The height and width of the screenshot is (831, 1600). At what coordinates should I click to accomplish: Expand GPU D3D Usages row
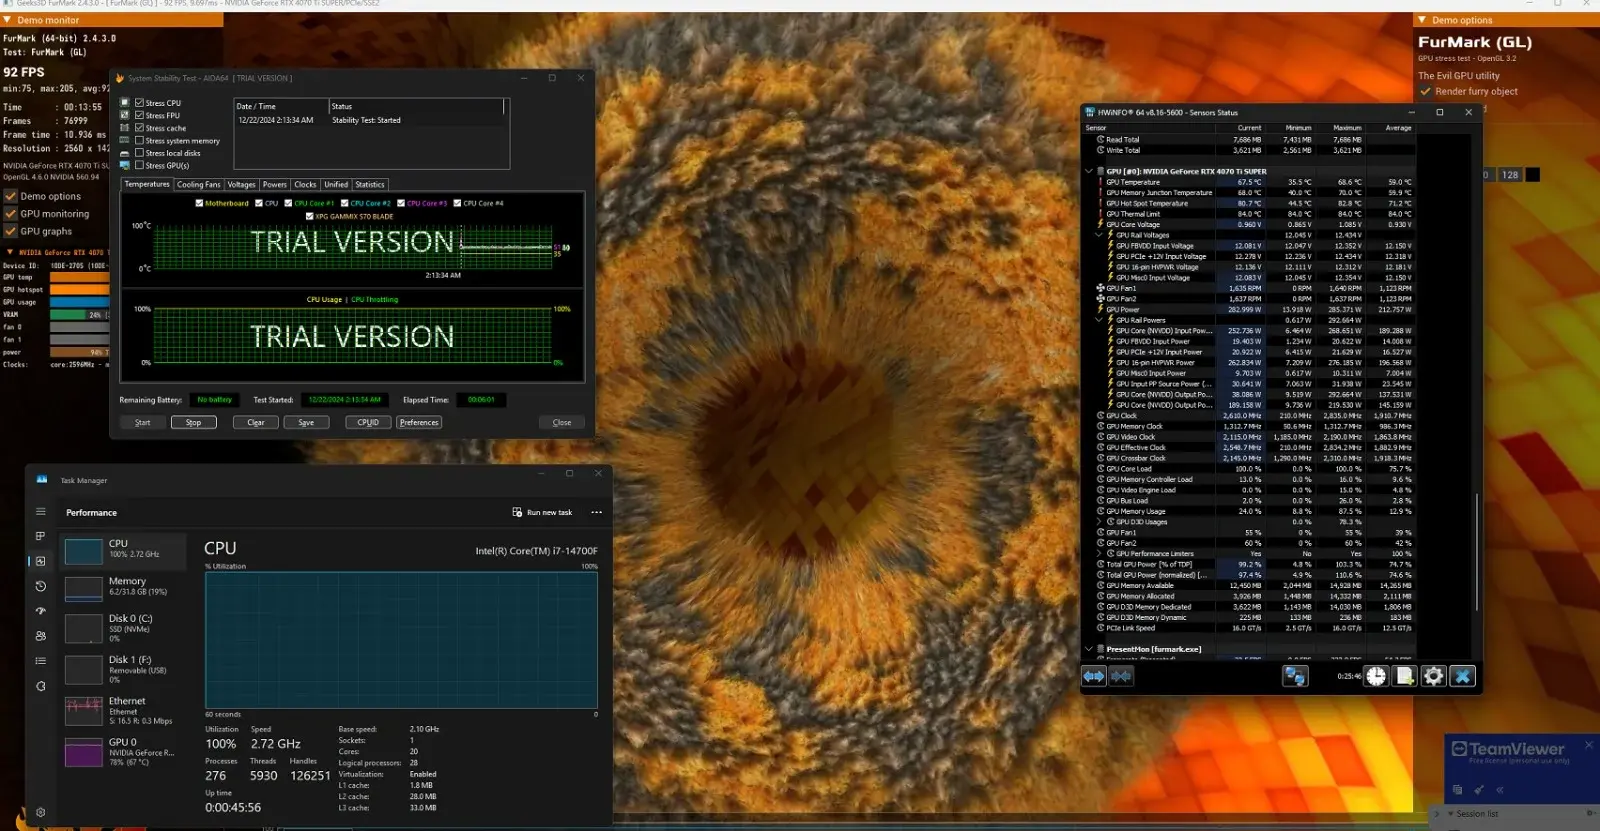(1099, 522)
